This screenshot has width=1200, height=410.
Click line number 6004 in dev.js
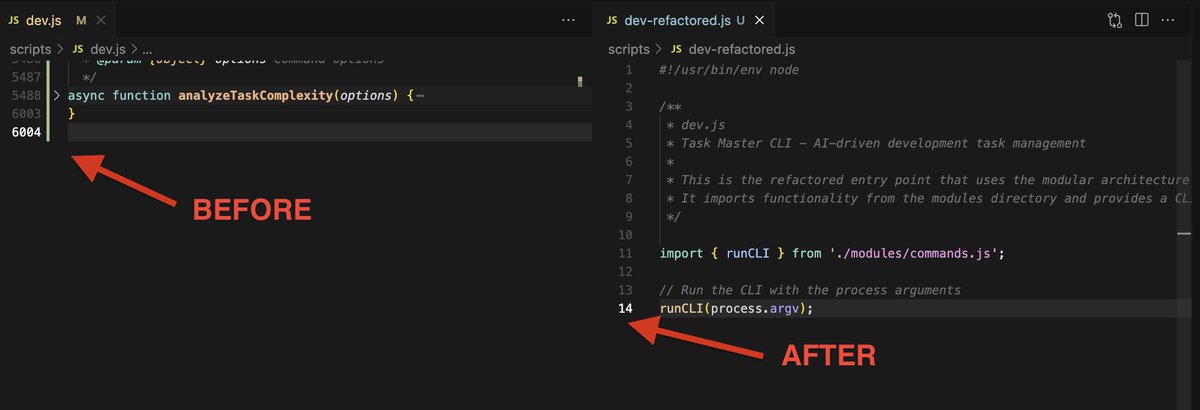click(25, 133)
